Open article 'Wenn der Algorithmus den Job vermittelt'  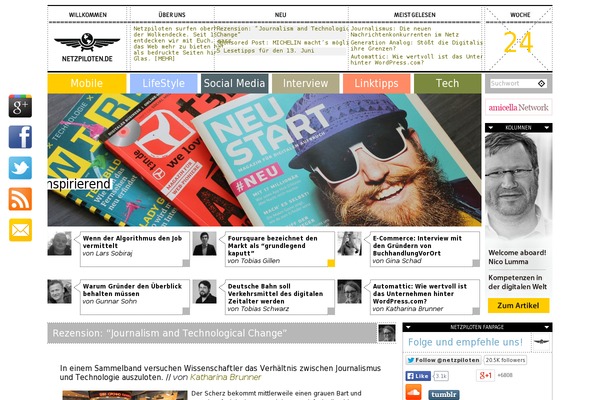(x=132, y=242)
